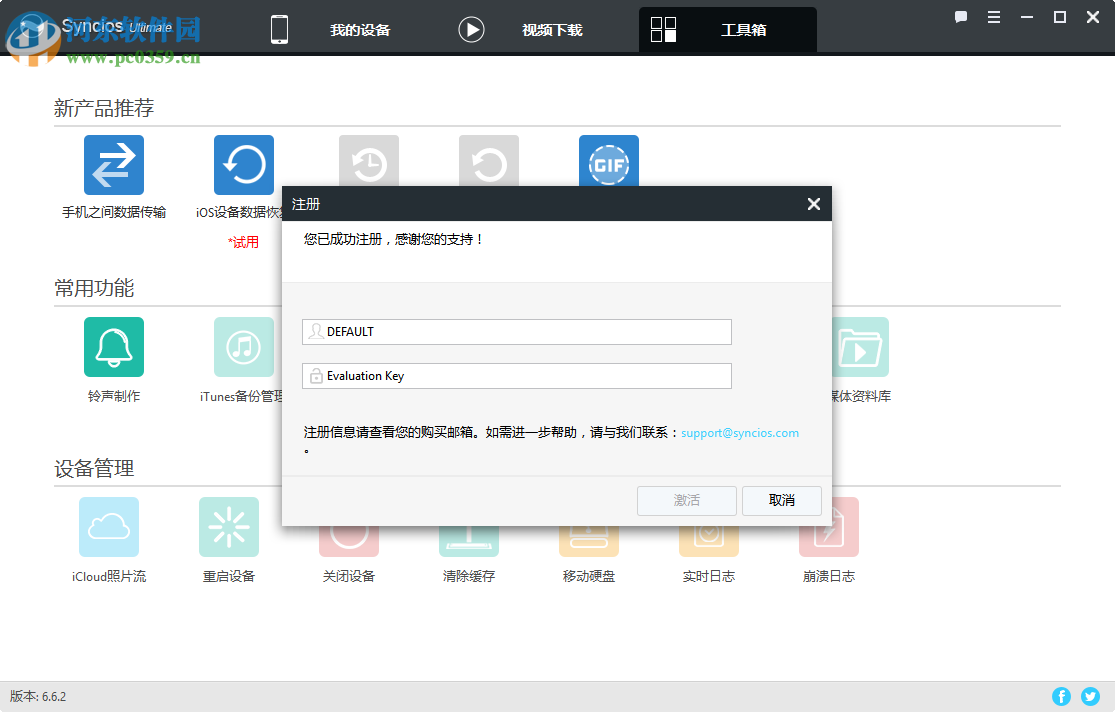The width and height of the screenshot is (1115, 712).
Task: Select the shutdown device (关闭设备) tool
Action: 348,527
